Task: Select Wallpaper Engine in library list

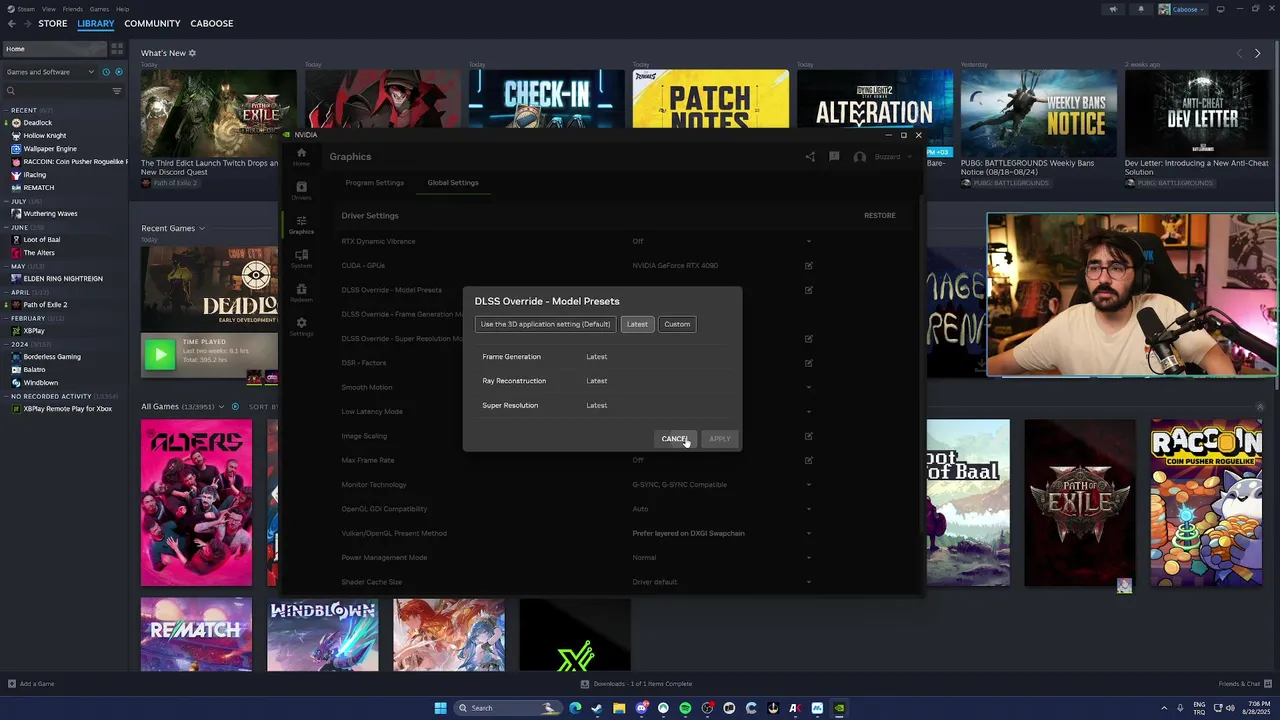Action: tap(50, 149)
